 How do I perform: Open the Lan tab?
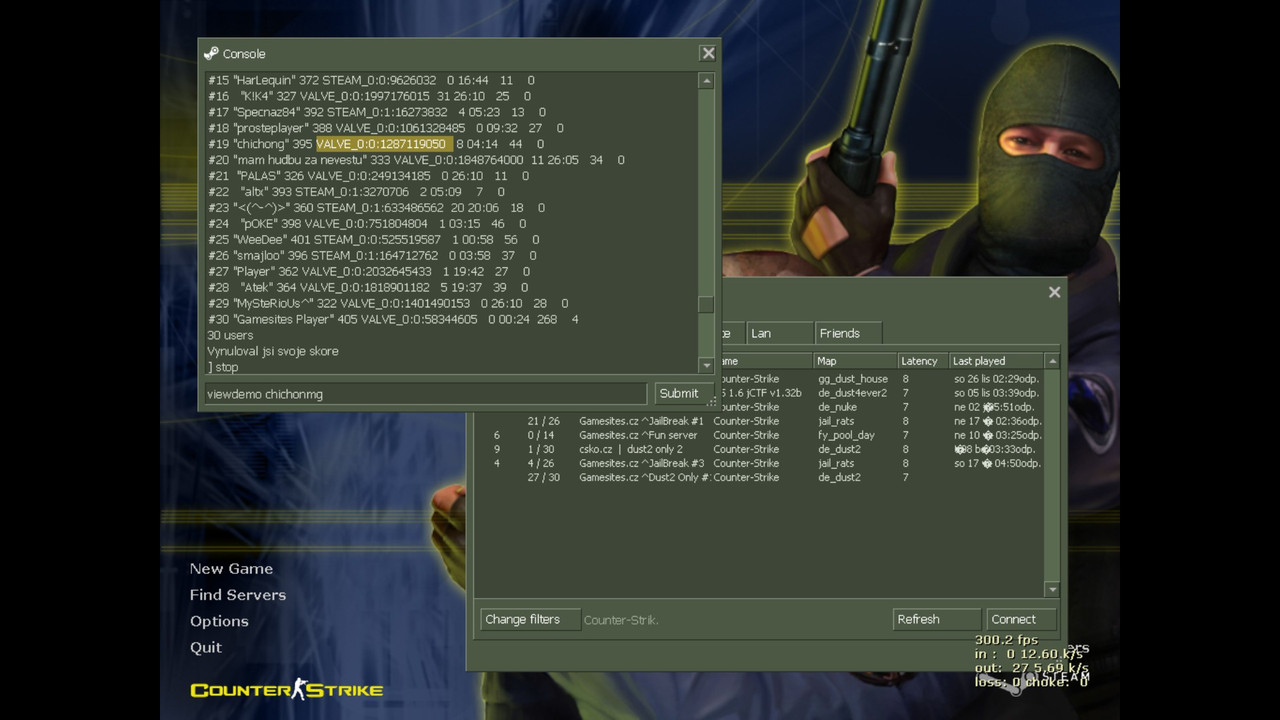pos(779,333)
